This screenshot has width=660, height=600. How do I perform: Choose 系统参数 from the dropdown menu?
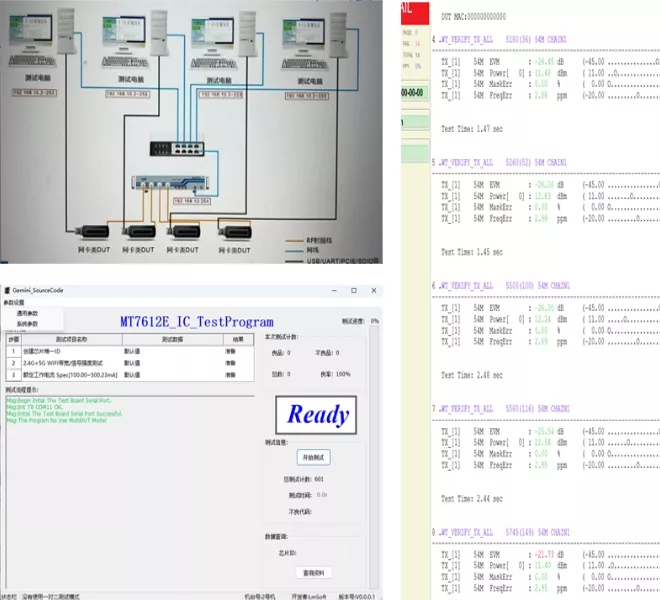(27, 324)
